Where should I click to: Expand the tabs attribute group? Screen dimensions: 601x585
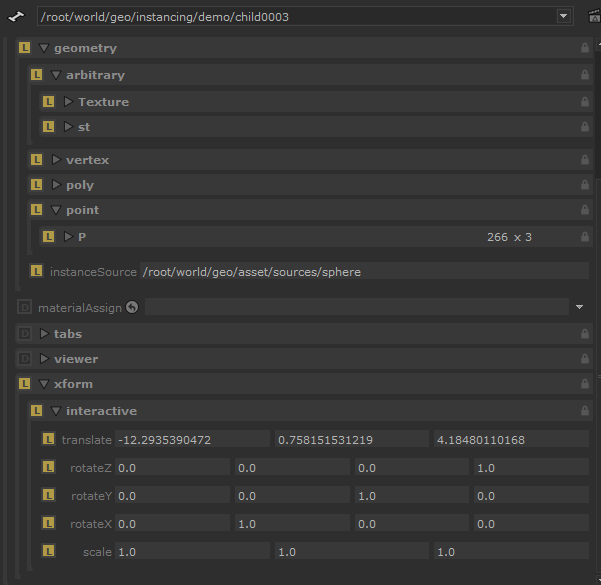click(x=44, y=334)
